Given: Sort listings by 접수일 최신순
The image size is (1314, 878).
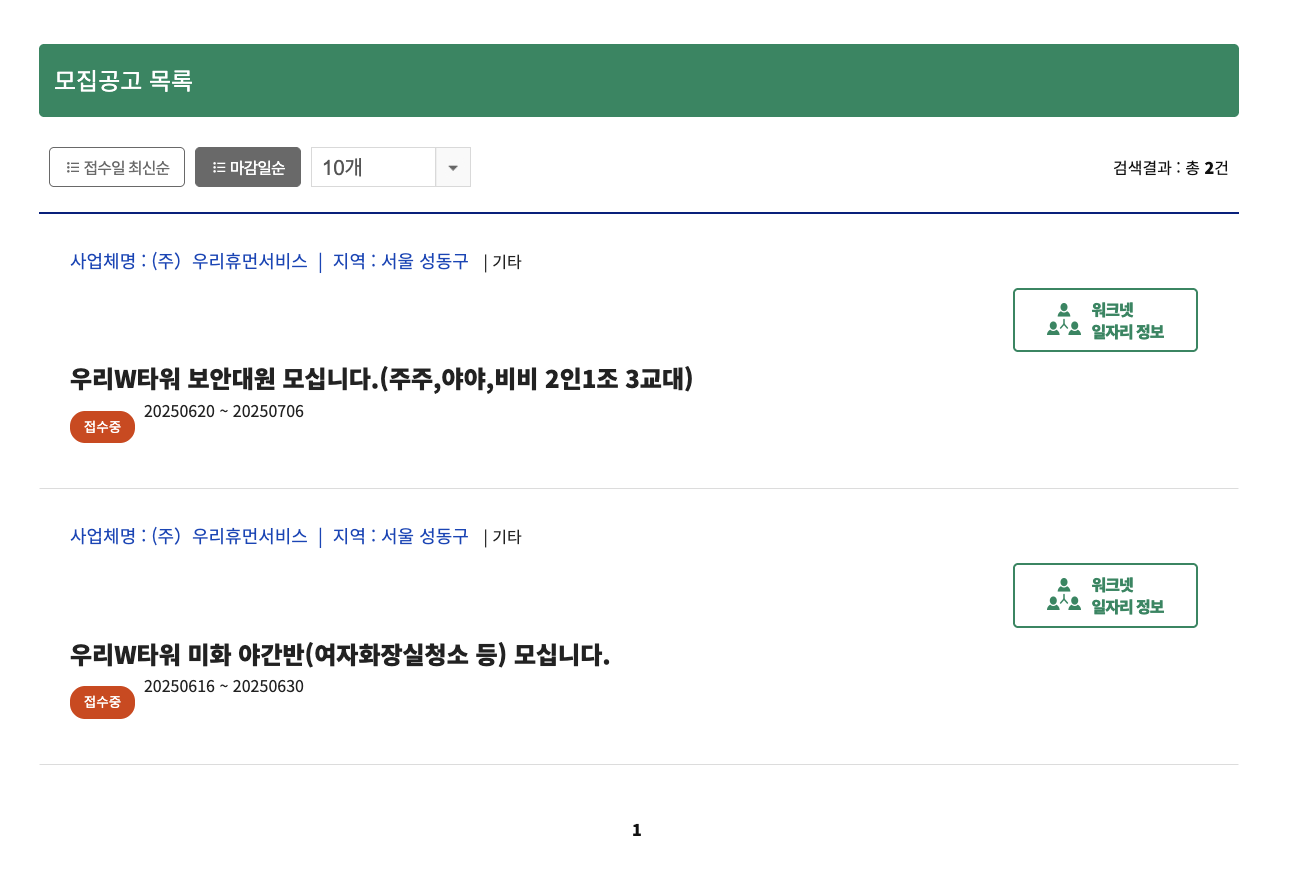Looking at the screenshot, I should click(x=117, y=167).
